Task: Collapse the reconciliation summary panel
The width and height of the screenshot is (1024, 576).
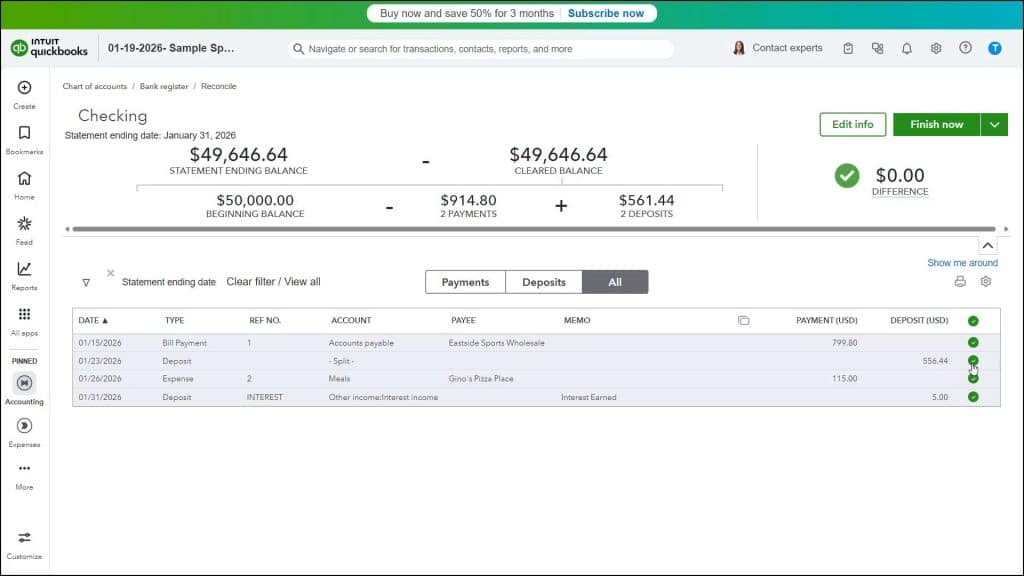Action: pos(988,244)
